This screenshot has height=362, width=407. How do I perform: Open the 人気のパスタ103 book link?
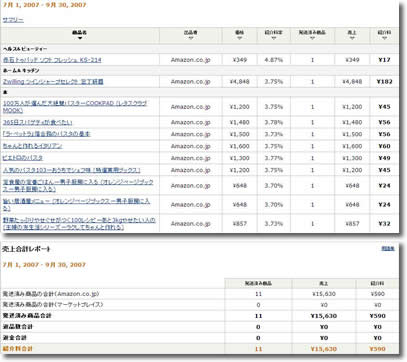coord(71,170)
